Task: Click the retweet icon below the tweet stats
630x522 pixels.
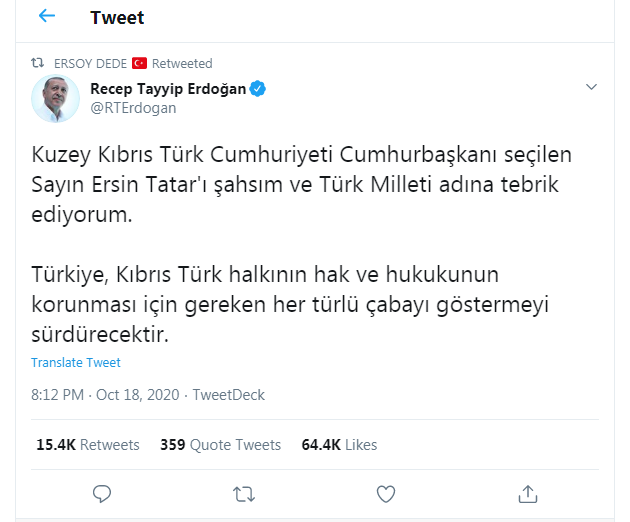Action: (x=243, y=492)
